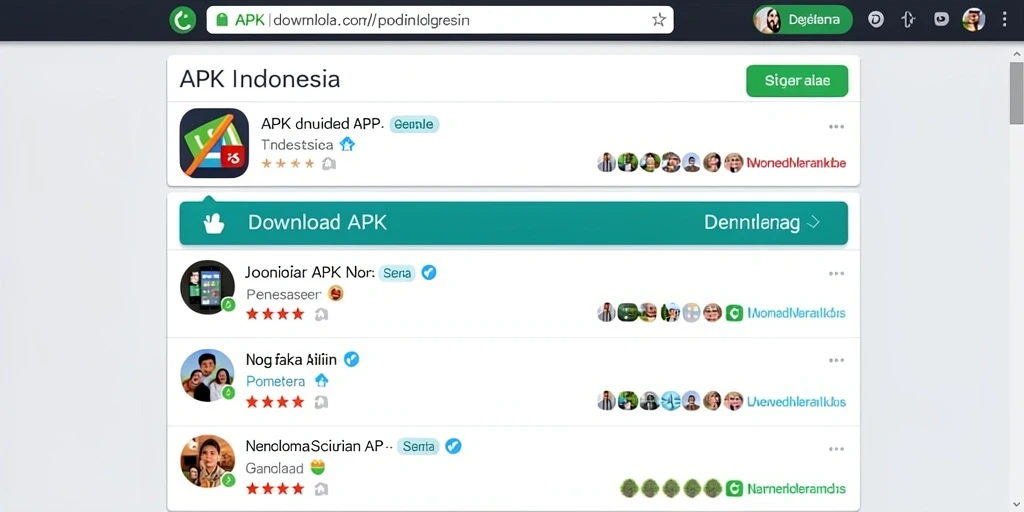Open the Nog faka Ailiin app avatar

tap(208, 376)
